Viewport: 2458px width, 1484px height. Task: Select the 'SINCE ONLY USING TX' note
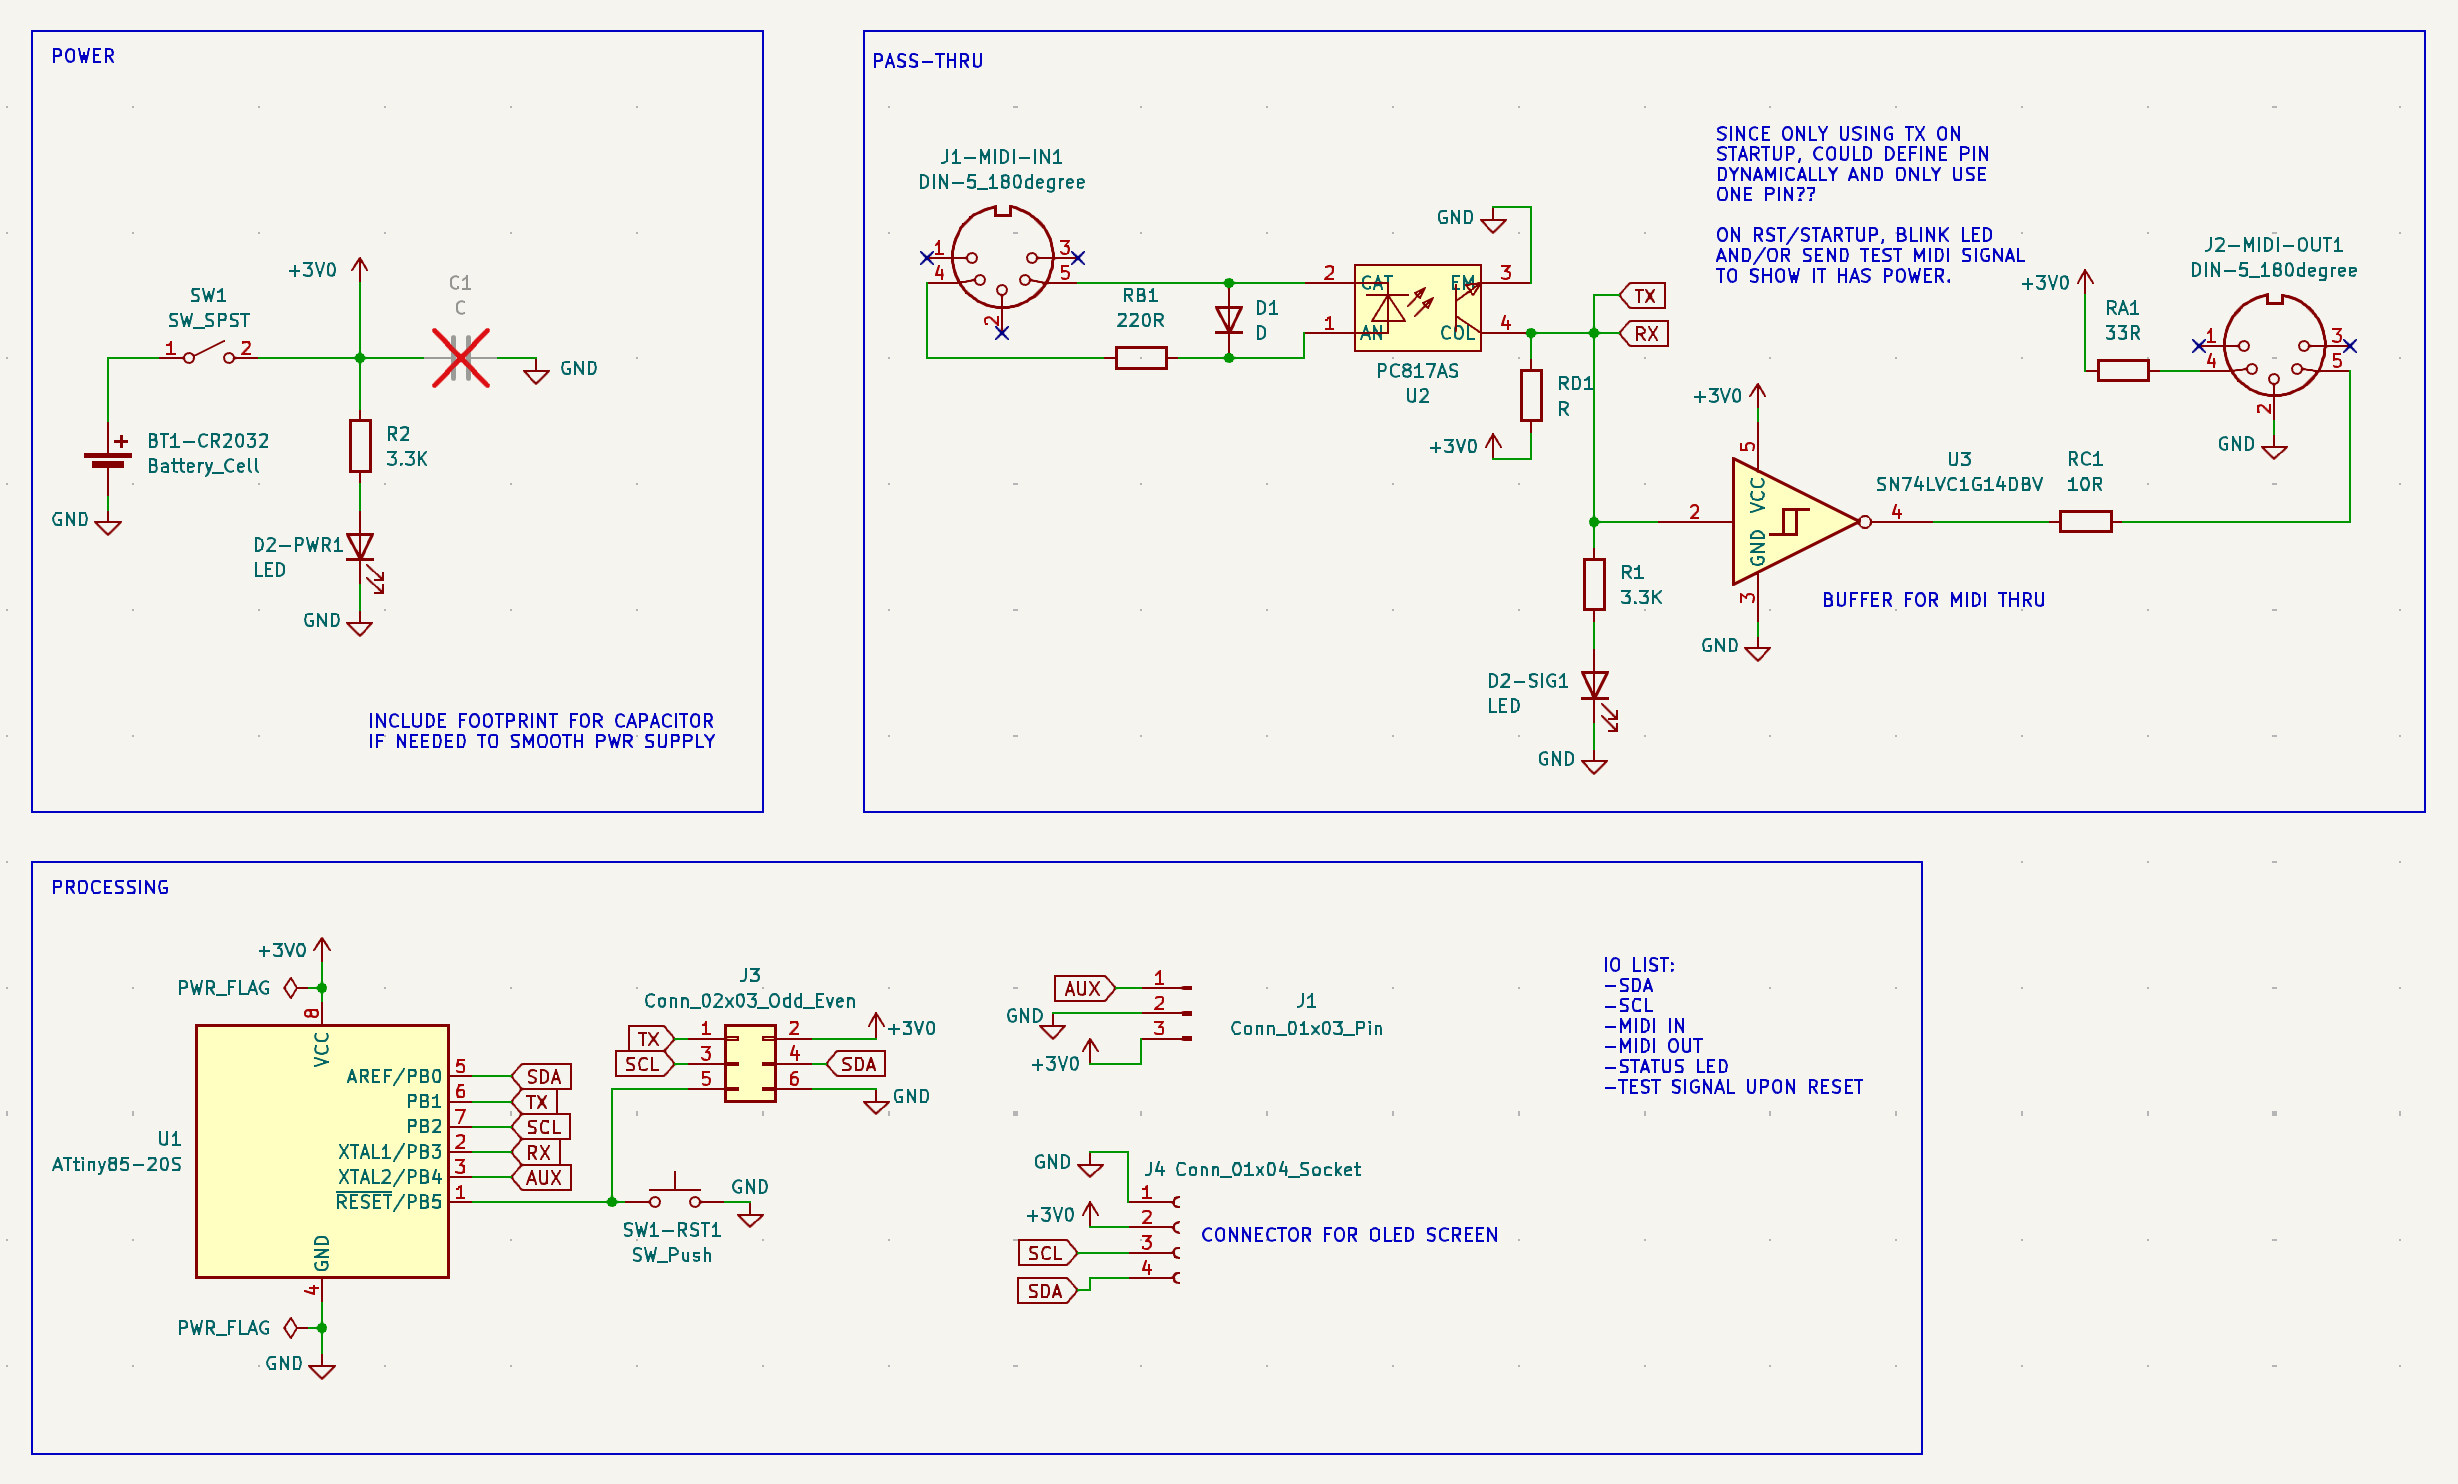(1852, 164)
